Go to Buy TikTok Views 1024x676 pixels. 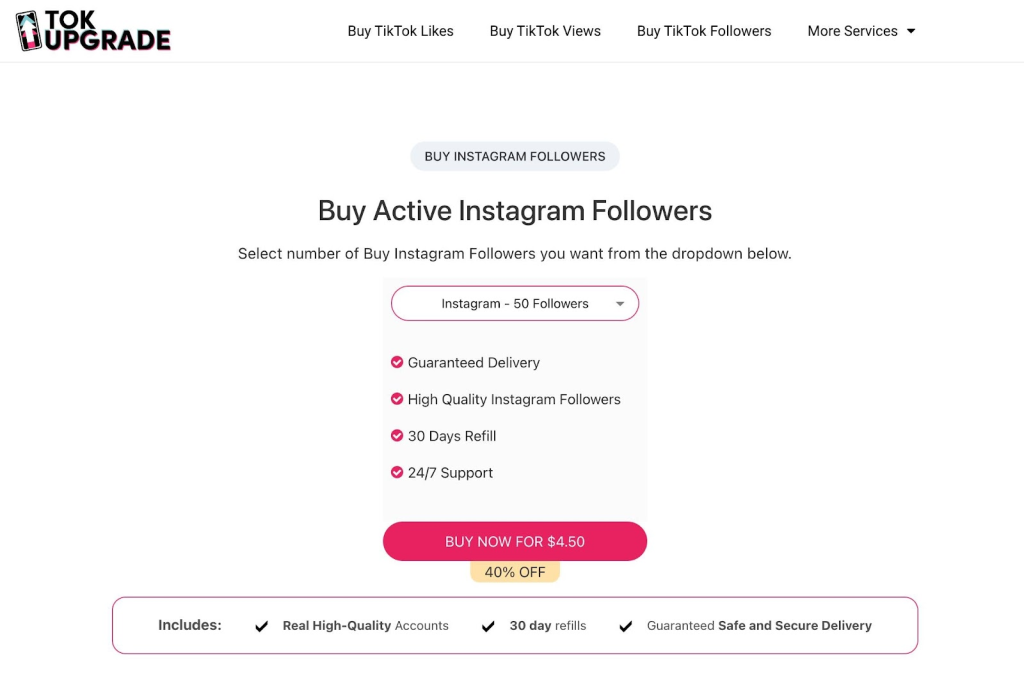tap(545, 31)
